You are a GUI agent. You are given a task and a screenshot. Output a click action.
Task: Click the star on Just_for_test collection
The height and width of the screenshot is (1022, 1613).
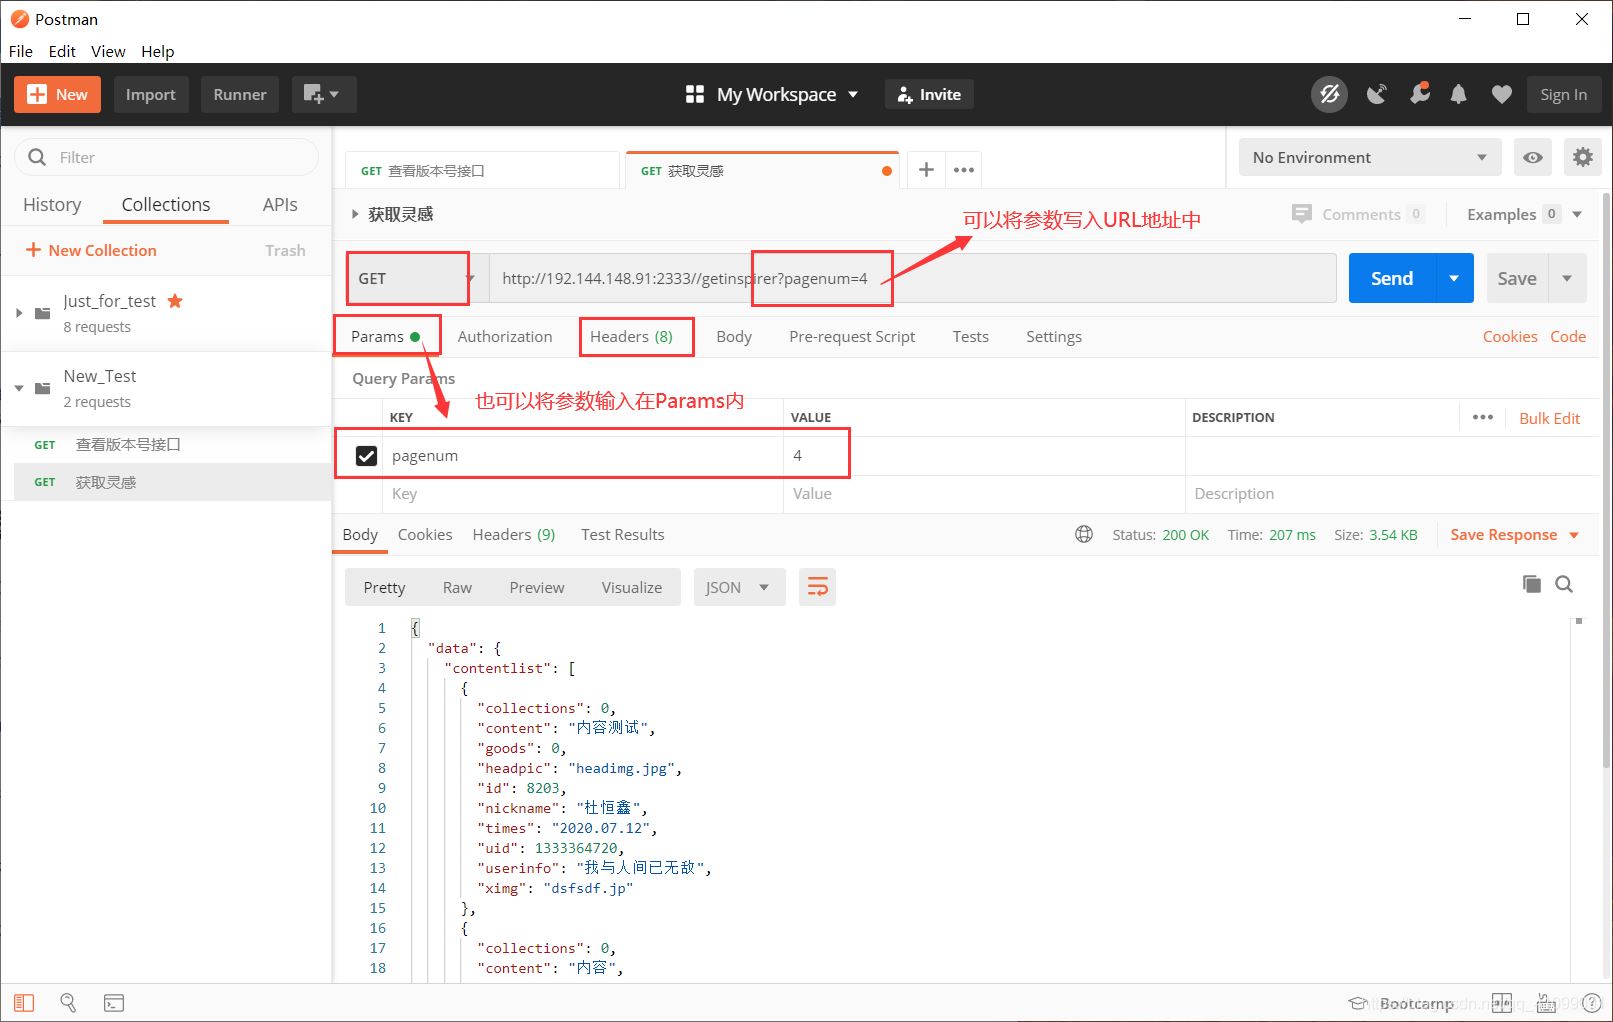175,301
